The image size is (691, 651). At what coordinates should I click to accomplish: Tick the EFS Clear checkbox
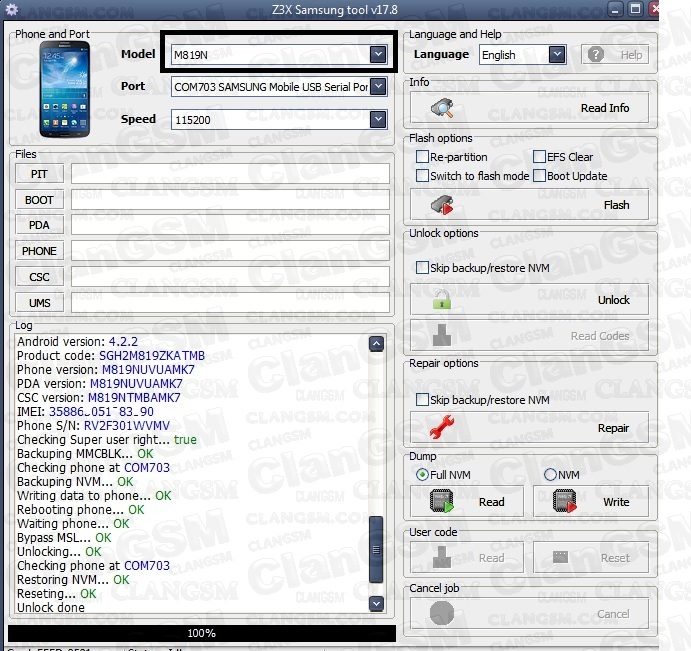(x=539, y=156)
